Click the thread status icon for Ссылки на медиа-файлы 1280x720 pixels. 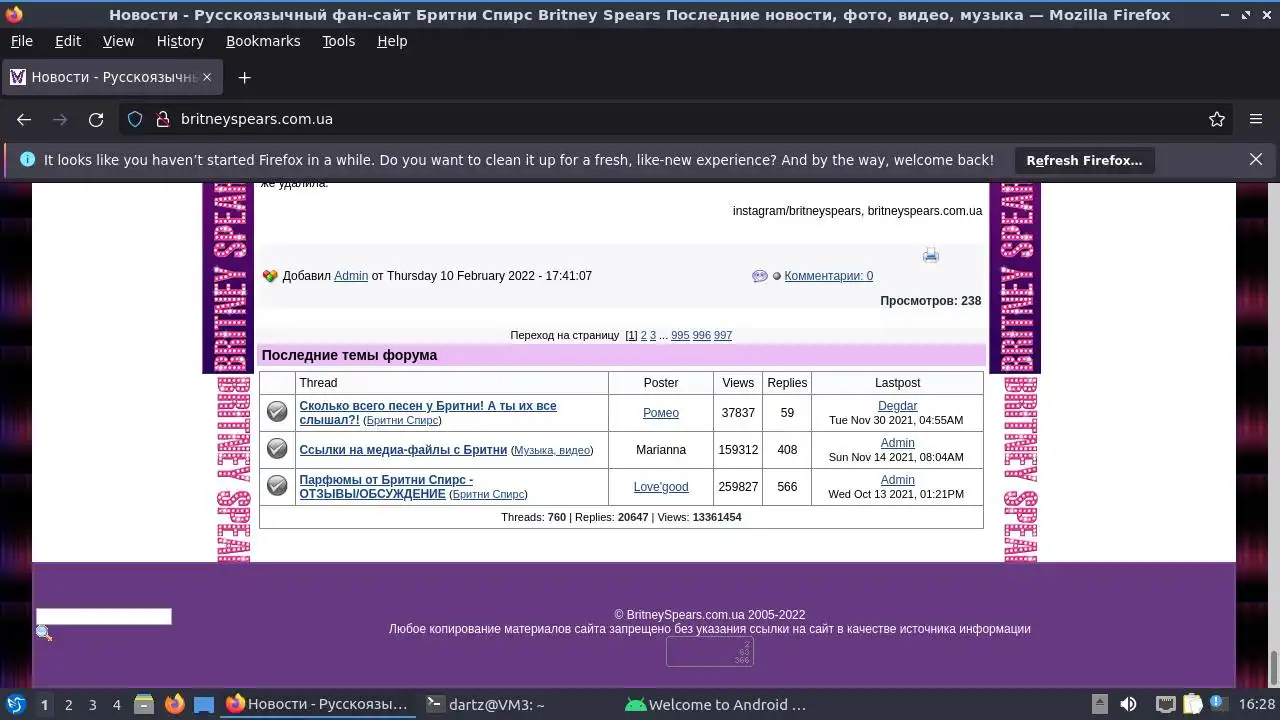tap(277, 448)
